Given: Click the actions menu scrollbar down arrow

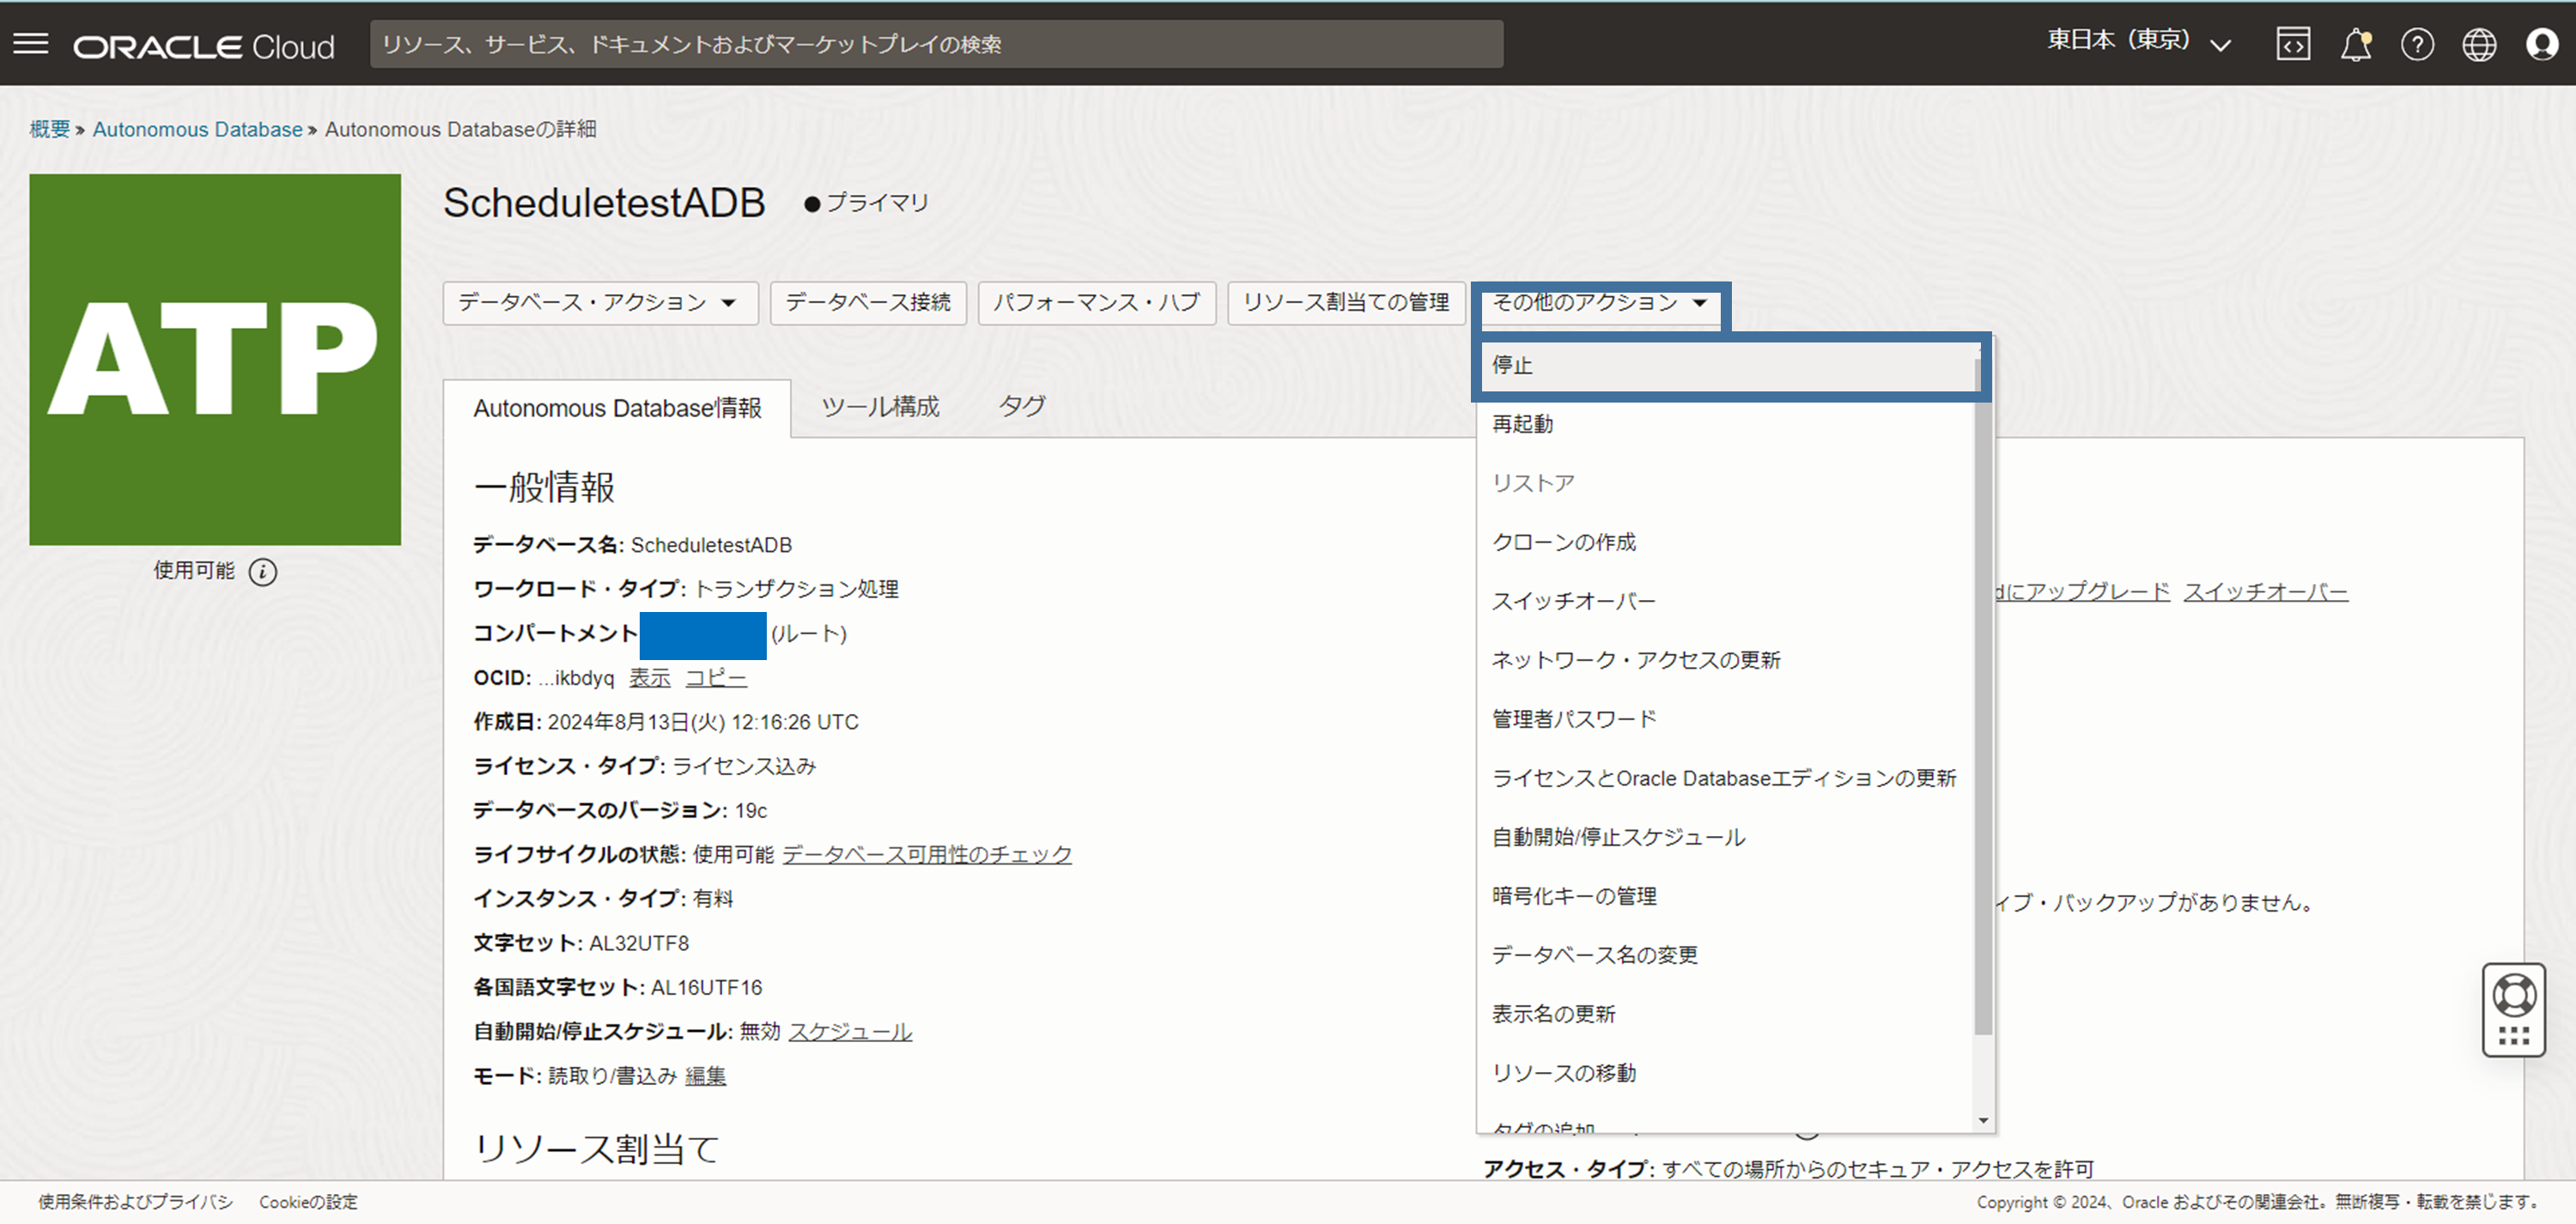Looking at the screenshot, I should (x=1983, y=1121).
